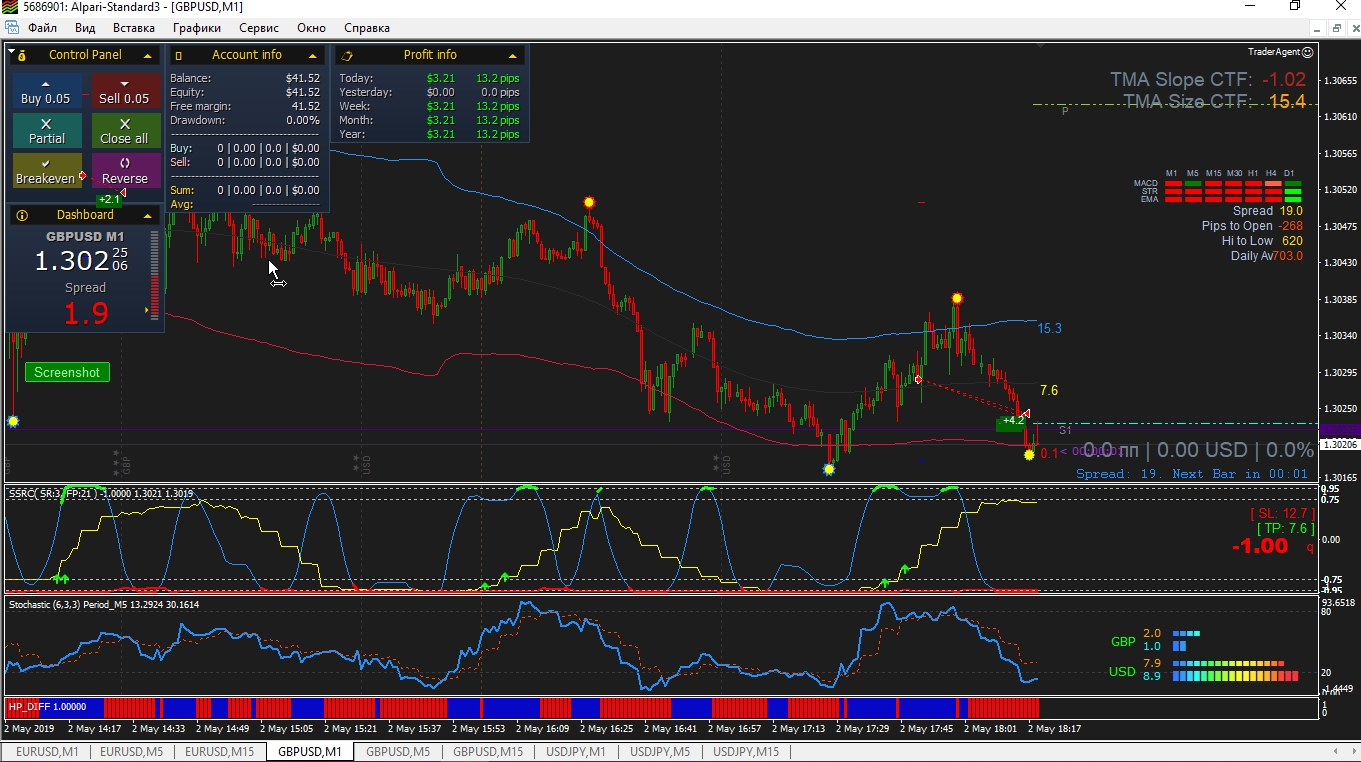Click the sun marker at the latest low
Screen dimensions: 1361x762
[1029, 455]
